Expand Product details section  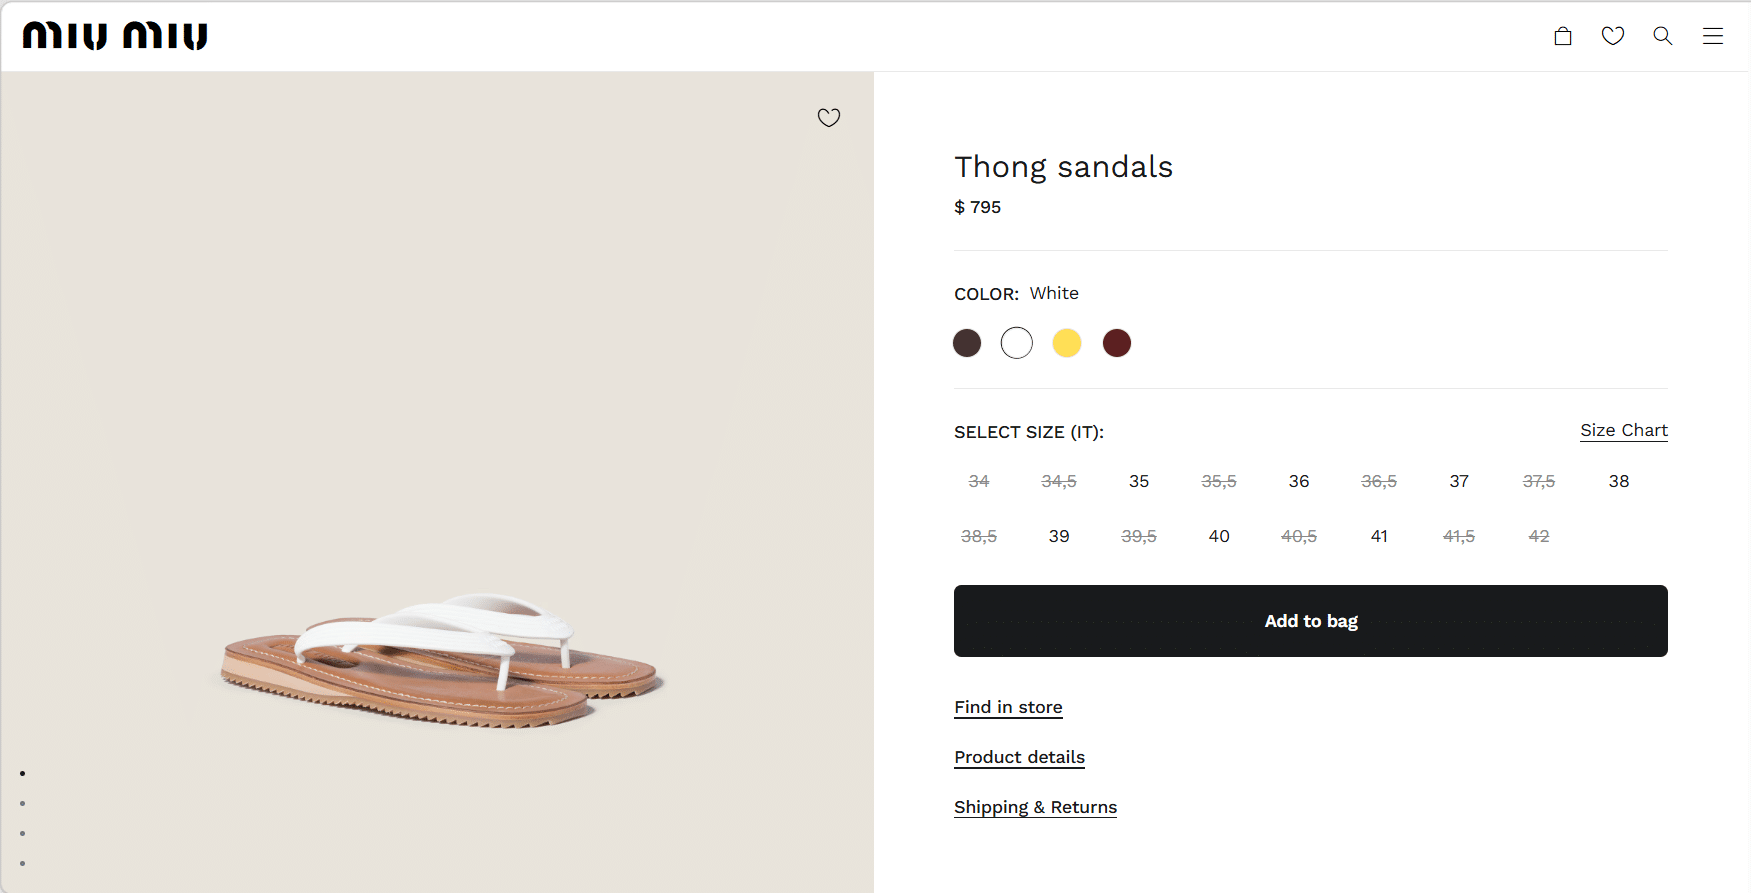(x=1019, y=757)
